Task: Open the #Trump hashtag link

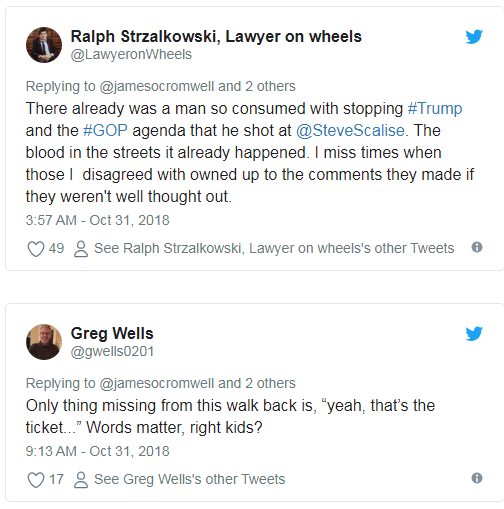Action: [x=435, y=109]
